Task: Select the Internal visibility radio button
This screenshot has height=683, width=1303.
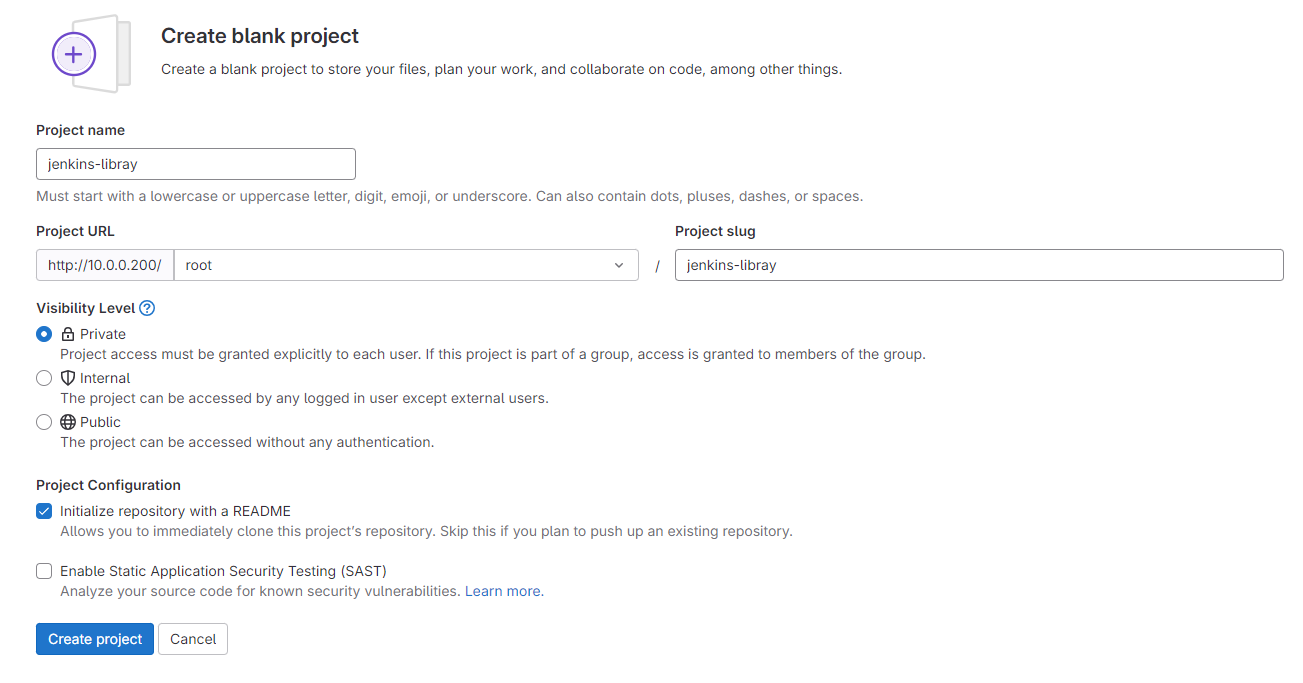Action: point(44,378)
